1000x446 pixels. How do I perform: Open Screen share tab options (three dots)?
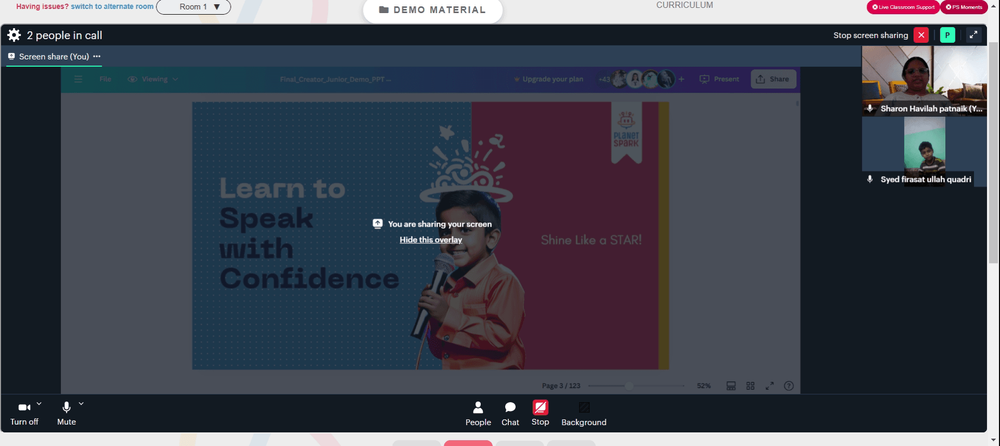tap(97, 56)
